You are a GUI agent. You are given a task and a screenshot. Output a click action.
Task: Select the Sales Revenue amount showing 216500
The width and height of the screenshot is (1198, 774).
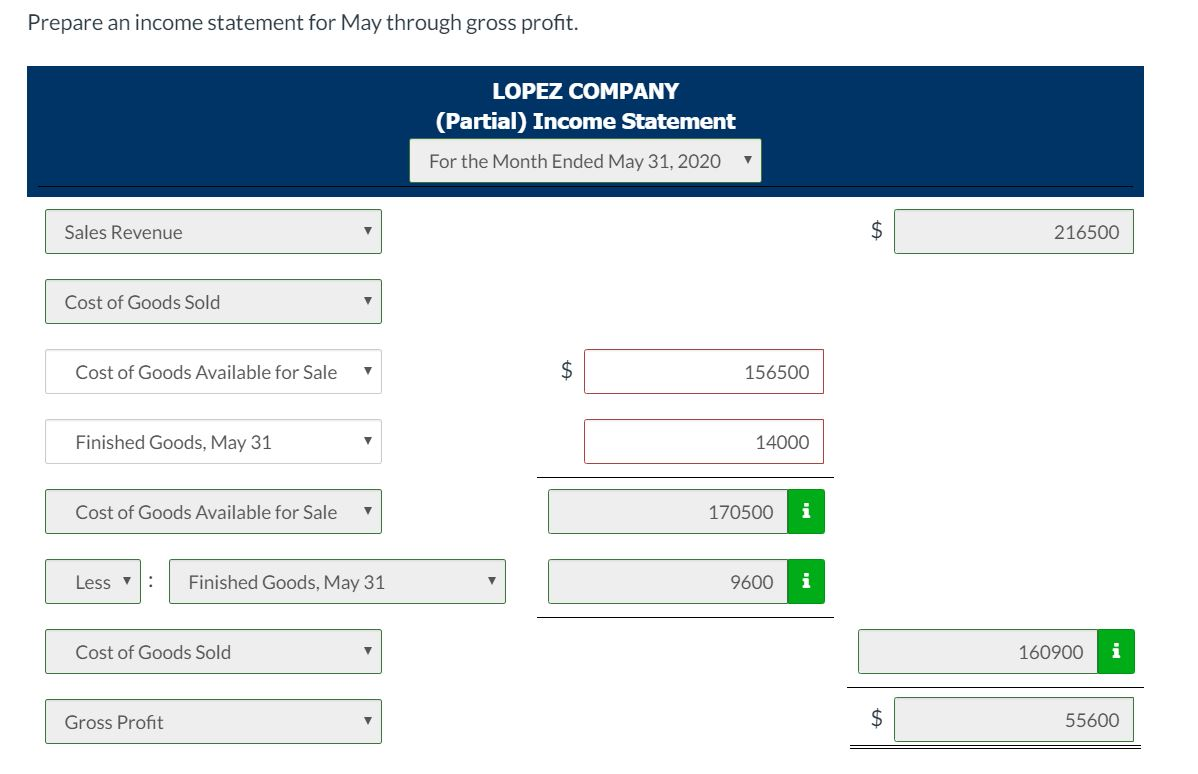point(1014,231)
